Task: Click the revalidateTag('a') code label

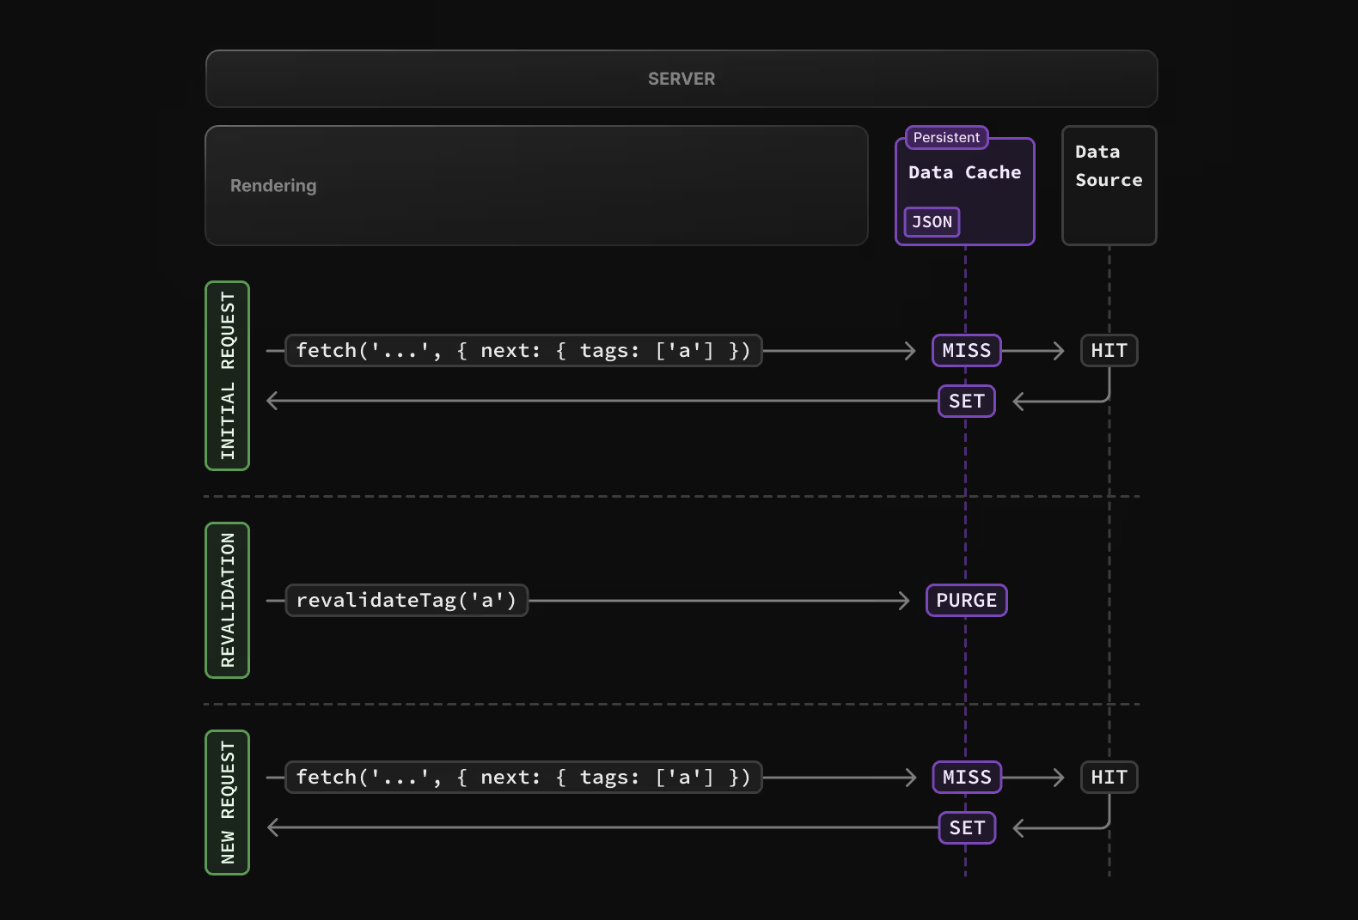Action: pyautogui.click(x=406, y=601)
